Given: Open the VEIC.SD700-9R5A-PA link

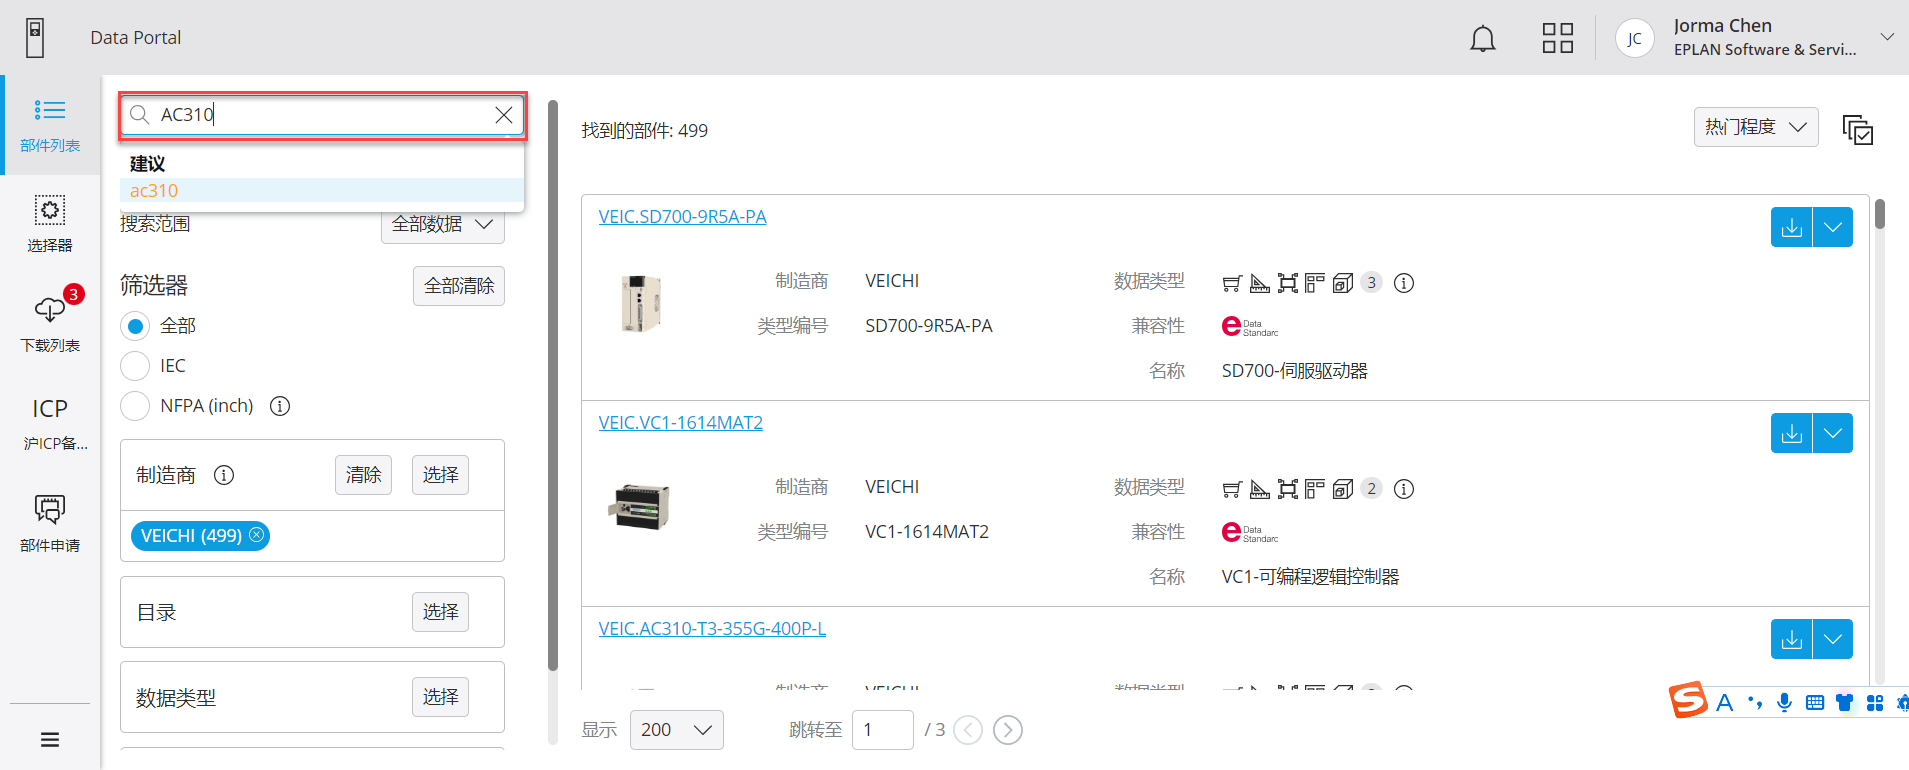Looking at the screenshot, I should click(x=682, y=217).
